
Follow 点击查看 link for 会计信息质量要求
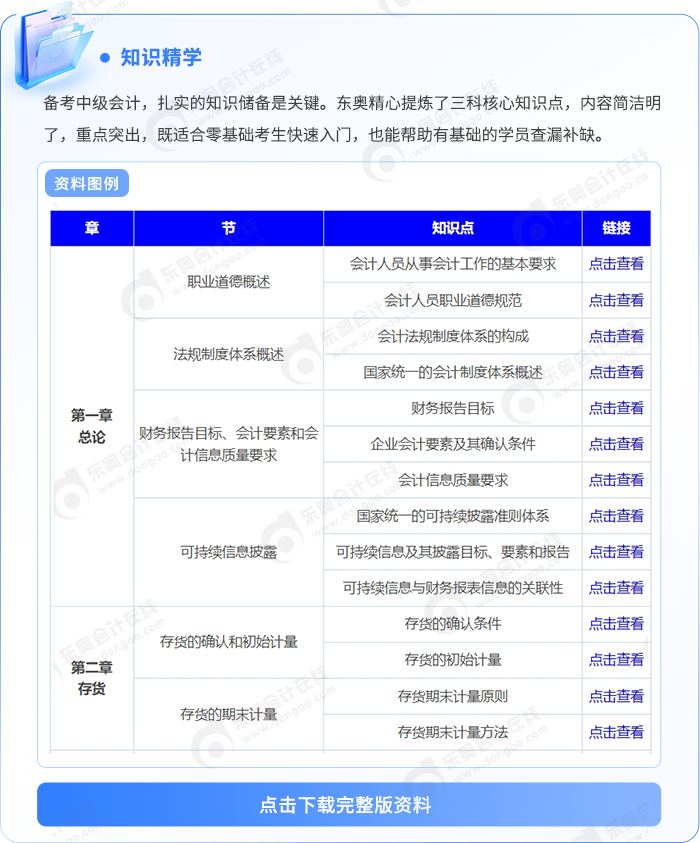click(x=616, y=480)
